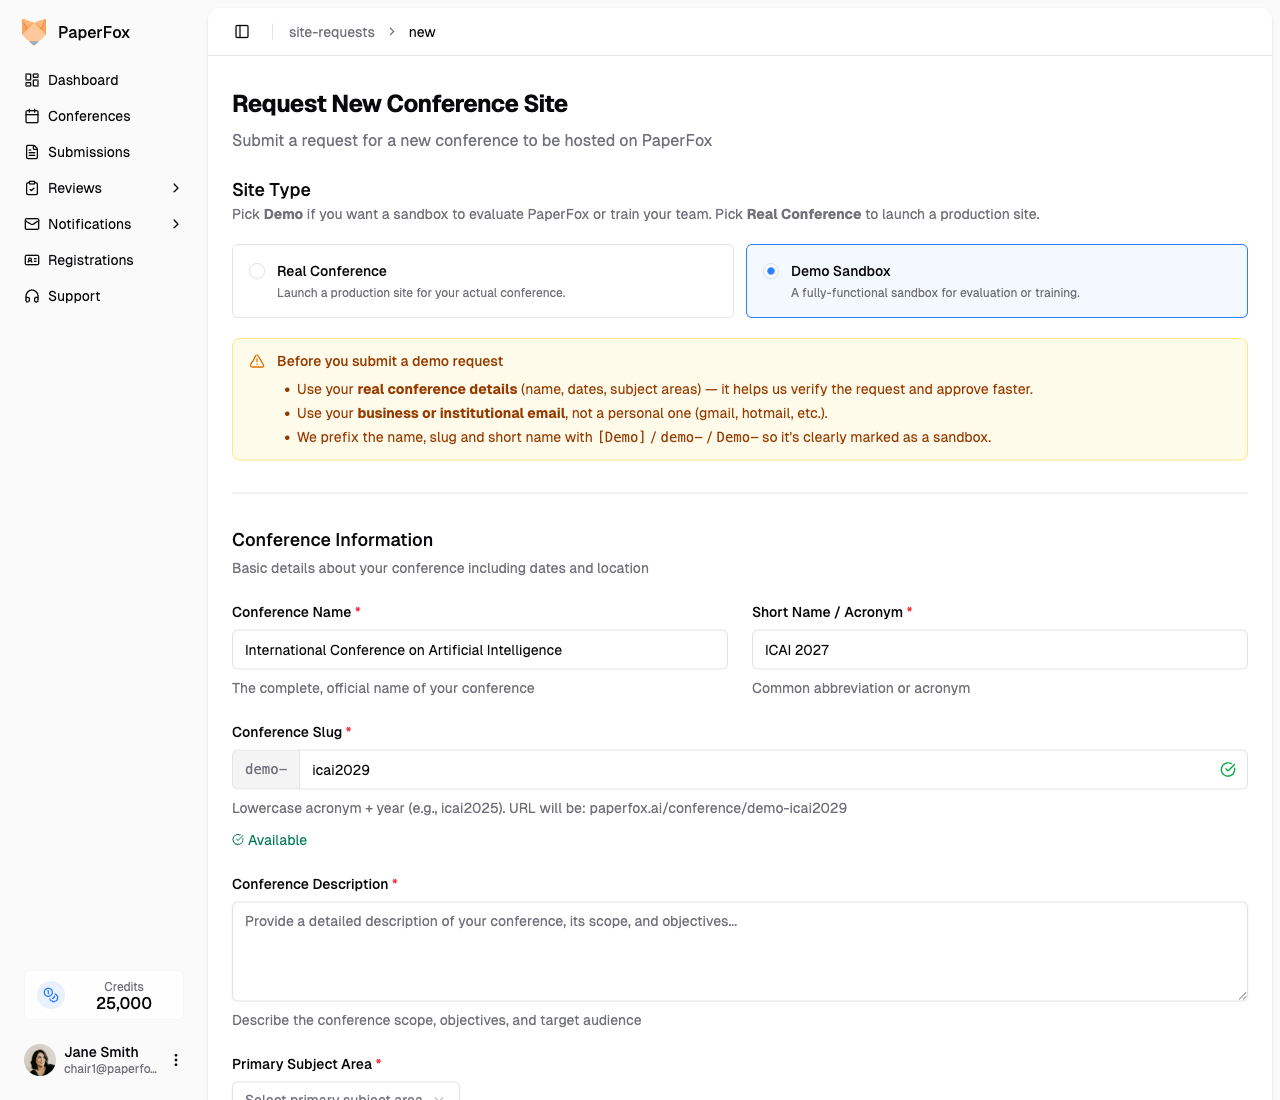Click the PaperFox fox logo
The height and width of the screenshot is (1100, 1280).
tap(34, 32)
